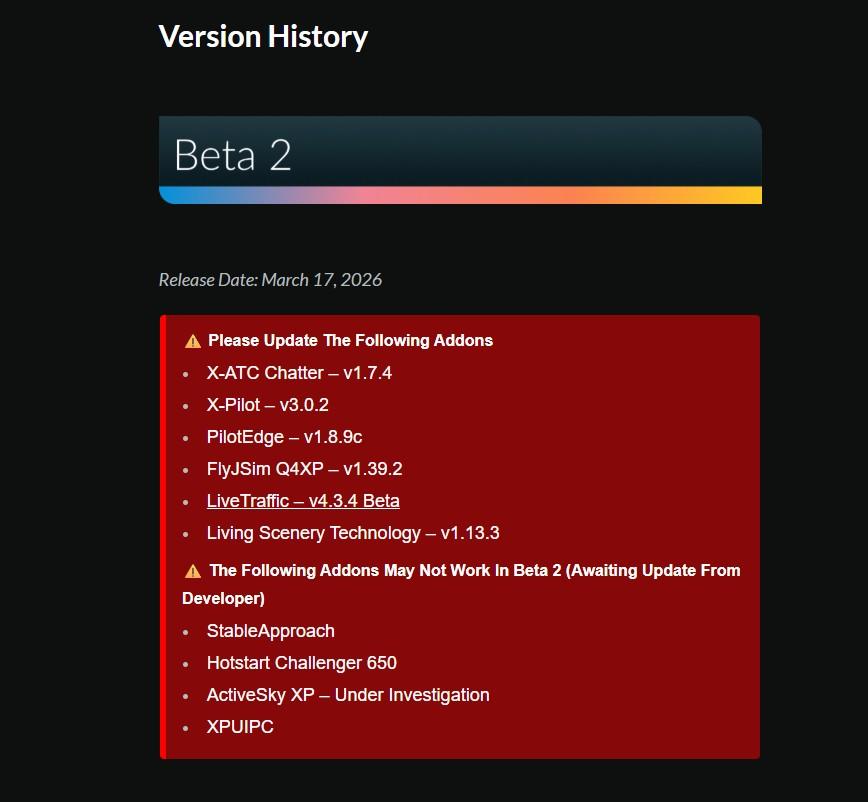Viewport: 868px width, 802px height.
Task: Click the Version History heading
Action: pyautogui.click(x=263, y=37)
